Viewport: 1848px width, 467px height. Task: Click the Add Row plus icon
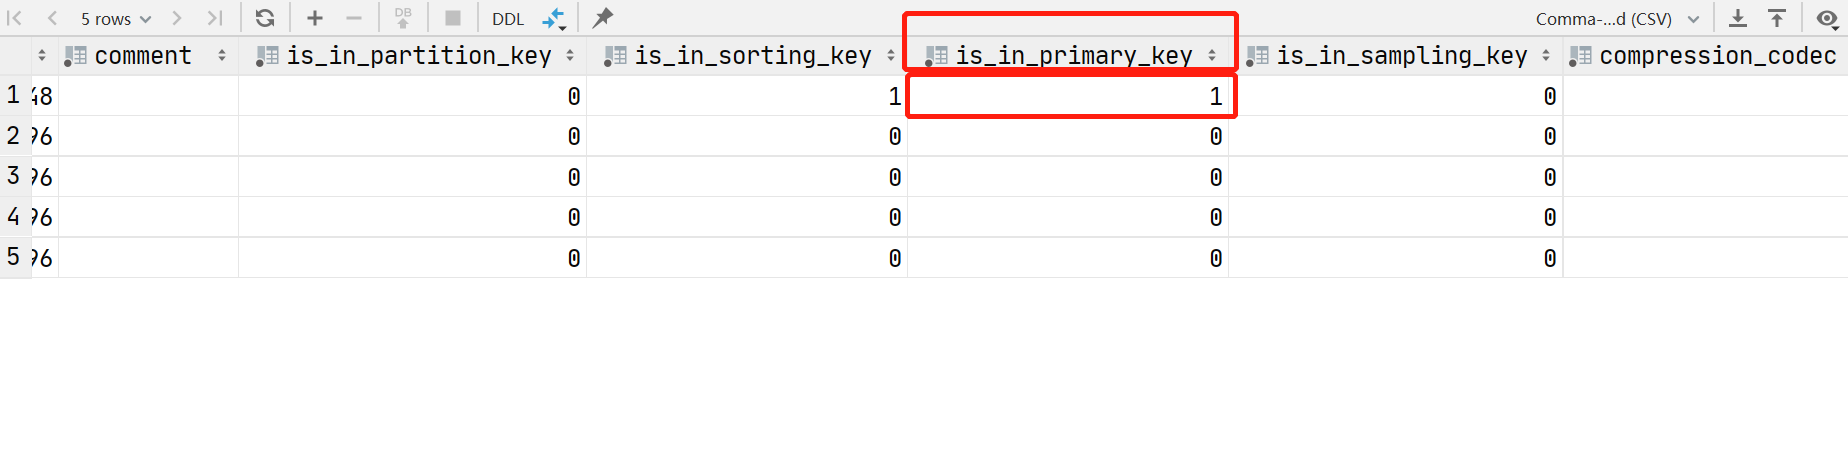pyautogui.click(x=315, y=18)
